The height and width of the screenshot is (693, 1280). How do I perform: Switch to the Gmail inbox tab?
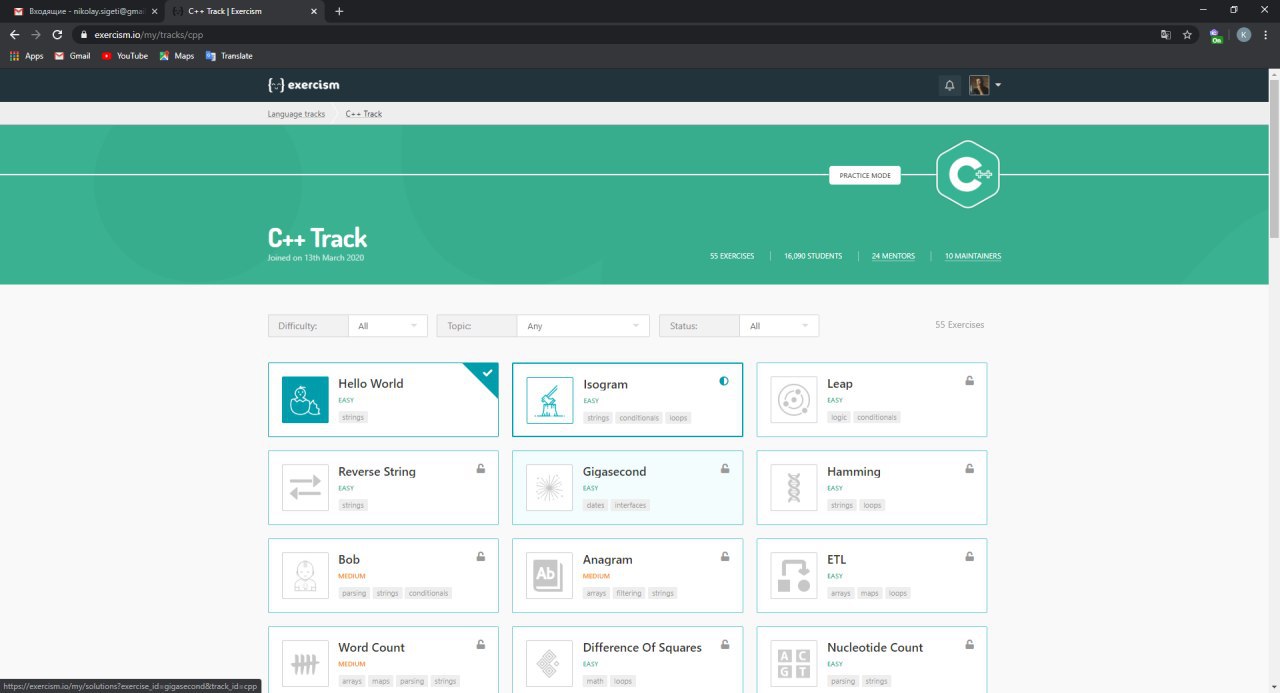[86, 11]
